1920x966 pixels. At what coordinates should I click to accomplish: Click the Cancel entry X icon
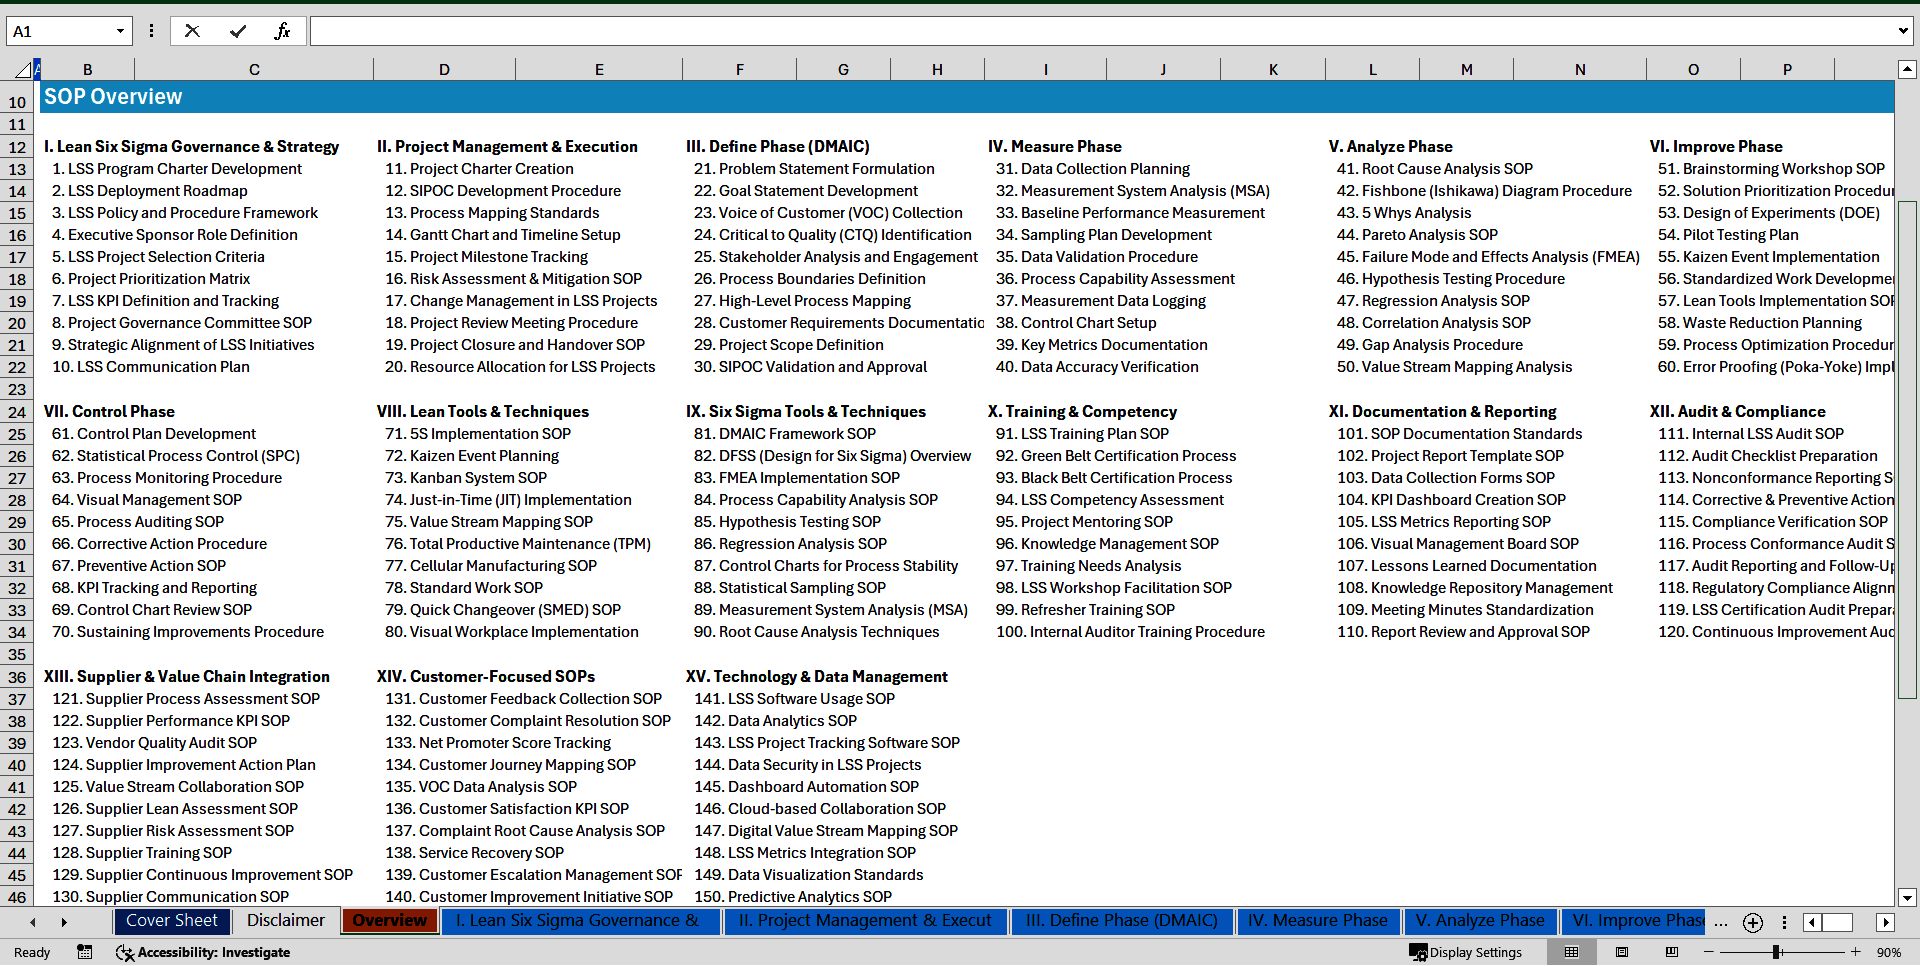pyautogui.click(x=192, y=31)
